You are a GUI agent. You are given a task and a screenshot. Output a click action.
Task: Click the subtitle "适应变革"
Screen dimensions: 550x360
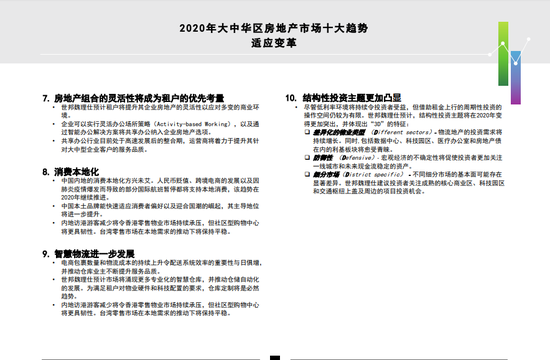click(274, 43)
